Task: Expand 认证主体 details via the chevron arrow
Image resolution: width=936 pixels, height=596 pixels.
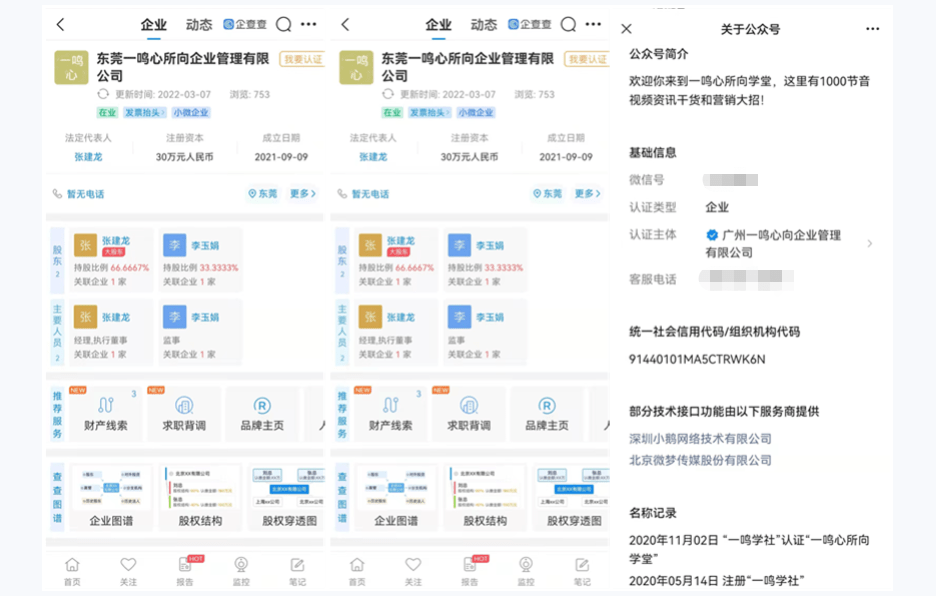Action: coord(869,243)
